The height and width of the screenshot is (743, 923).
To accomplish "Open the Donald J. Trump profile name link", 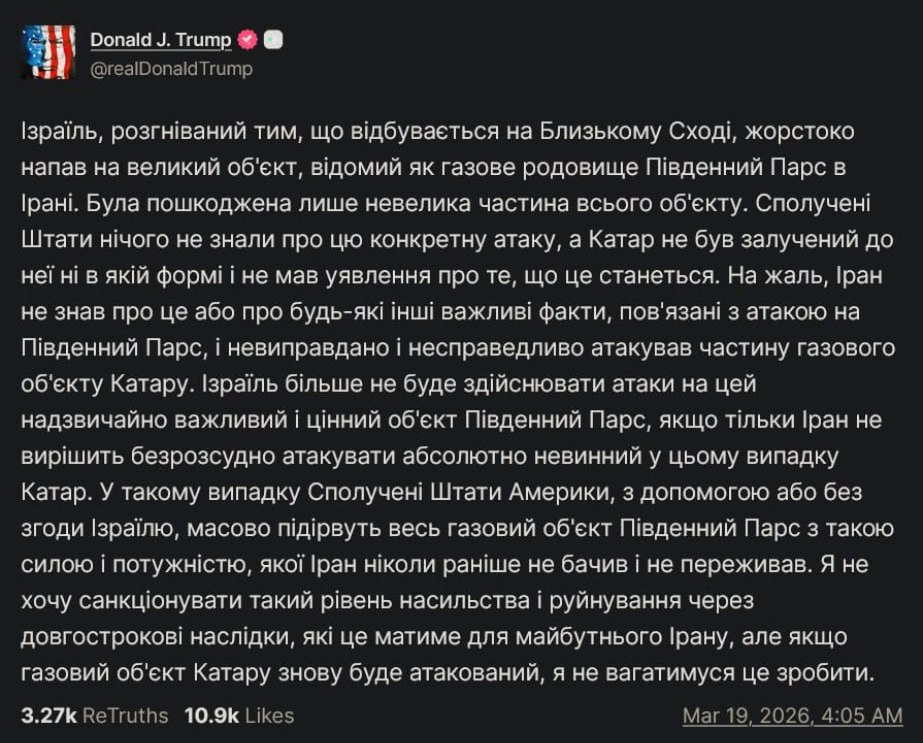I will [160, 40].
